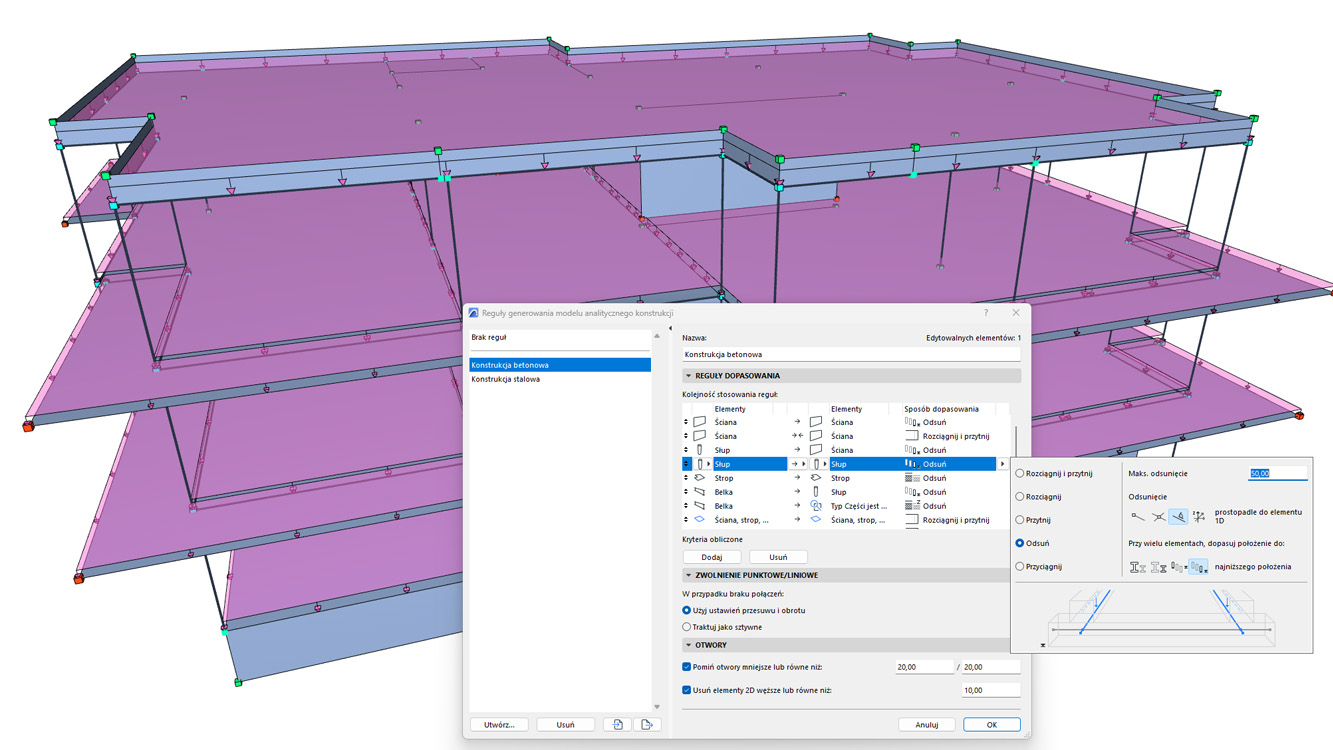The height and width of the screenshot is (750, 1333).
Task: Uncheck Usuń elementy 2D węższe lub równe niż
Action: [684, 690]
